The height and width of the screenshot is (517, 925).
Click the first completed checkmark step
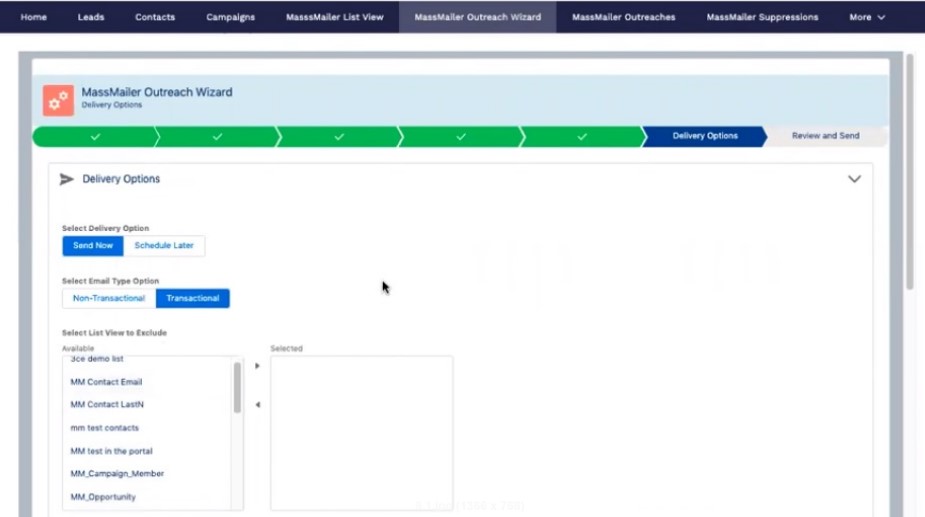(x=95, y=136)
